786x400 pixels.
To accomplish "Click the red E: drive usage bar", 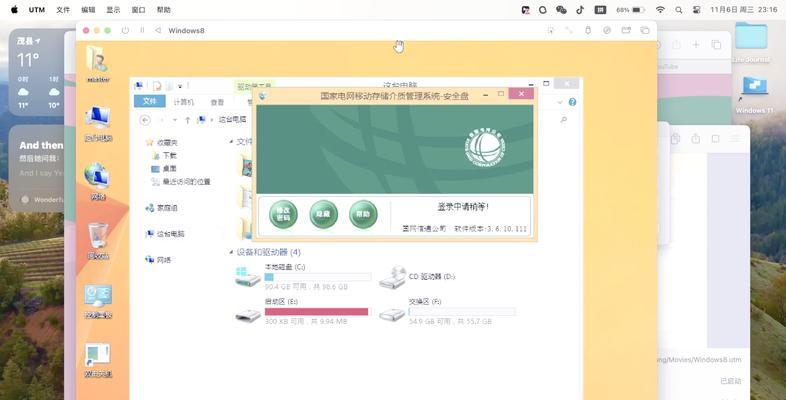I will point(316,312).
